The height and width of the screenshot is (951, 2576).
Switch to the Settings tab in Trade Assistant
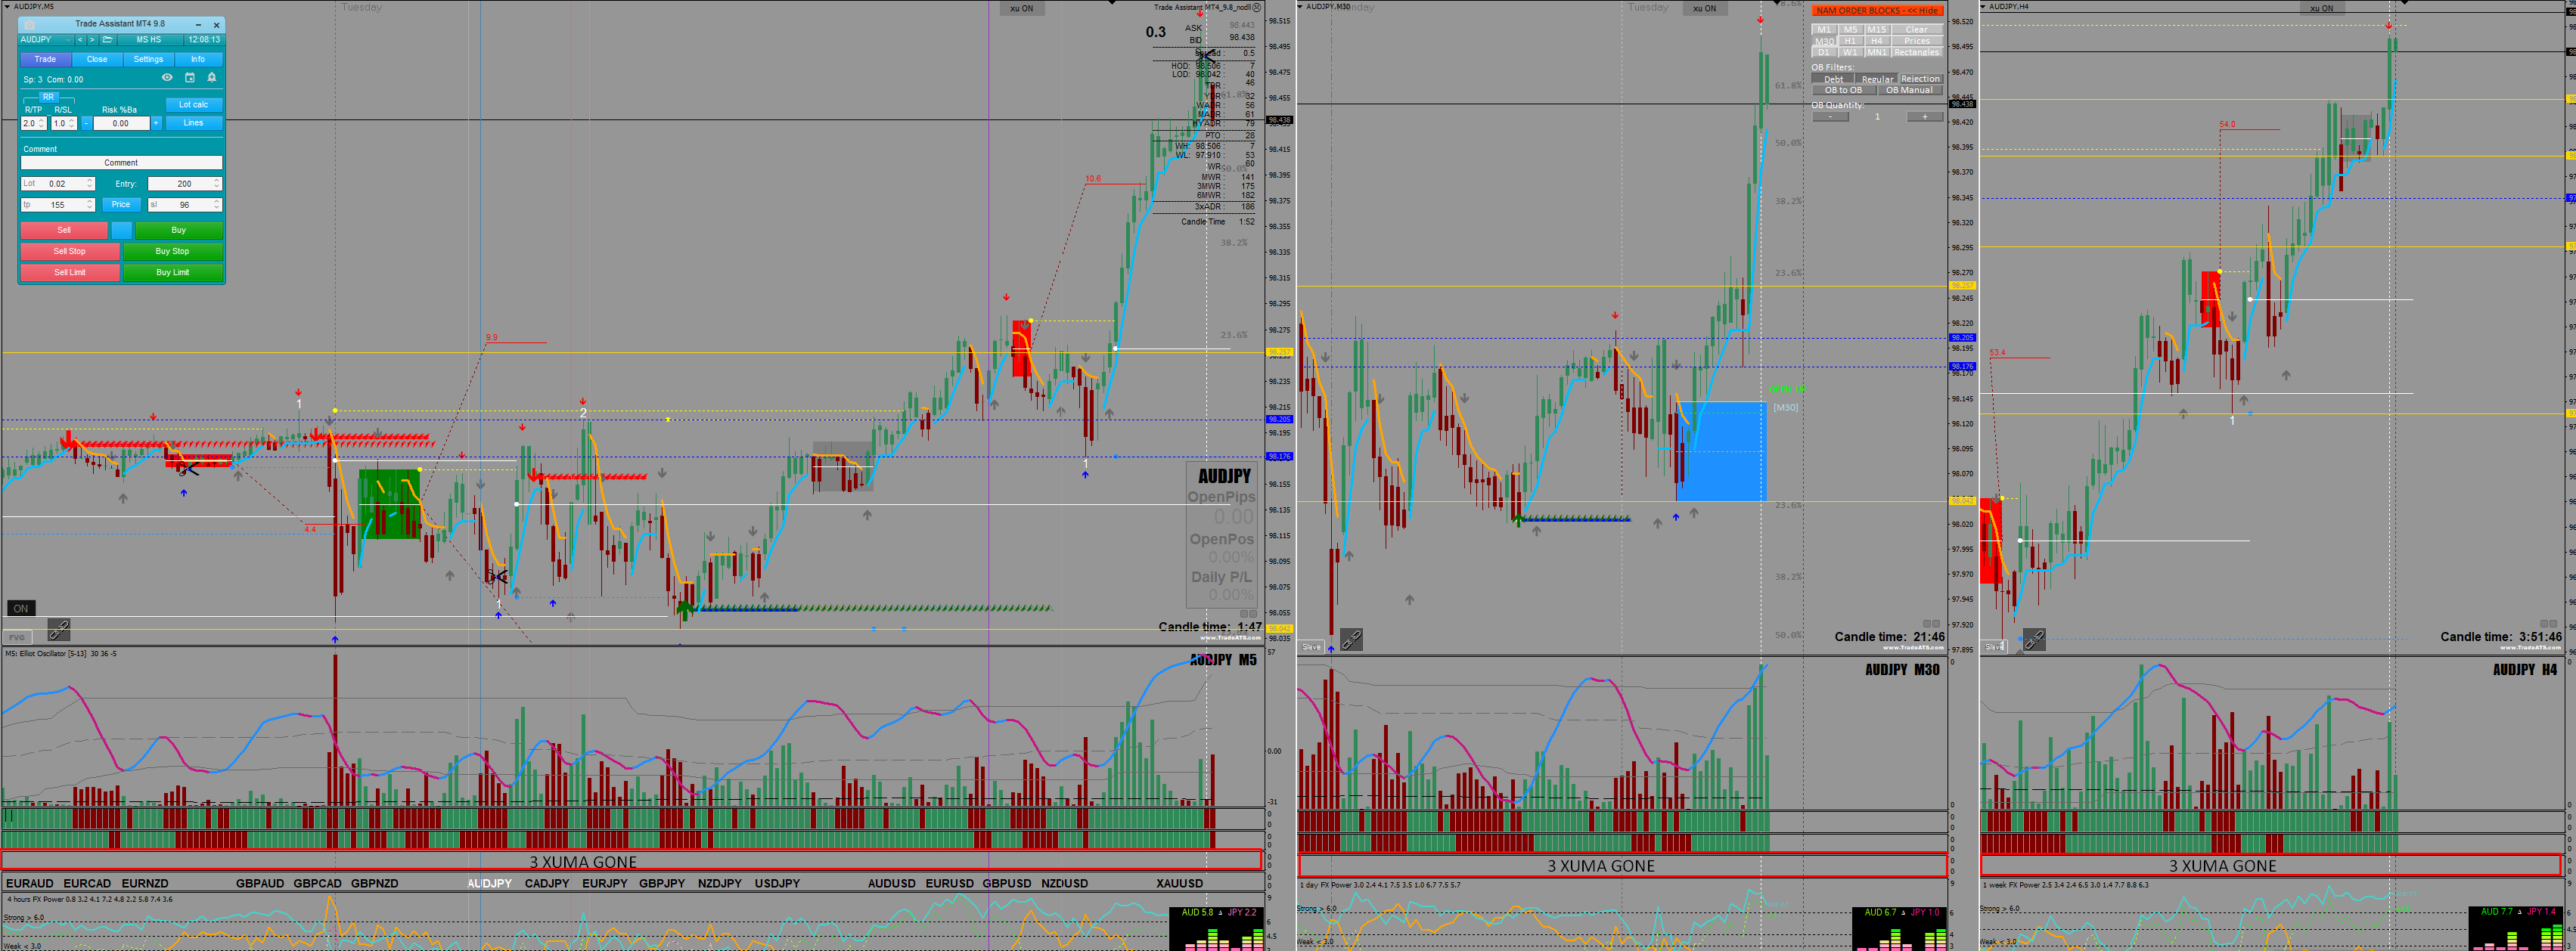pos(148,59)
